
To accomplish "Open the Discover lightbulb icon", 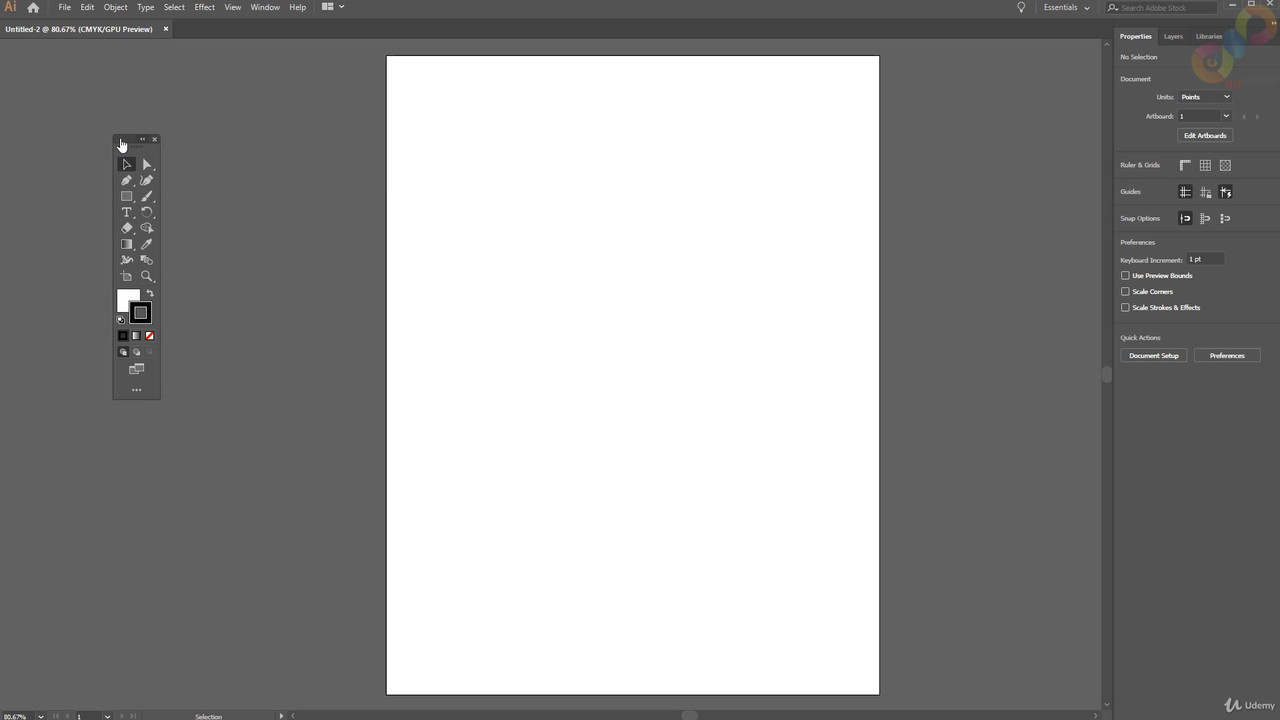I will [x=1021, y=7].
